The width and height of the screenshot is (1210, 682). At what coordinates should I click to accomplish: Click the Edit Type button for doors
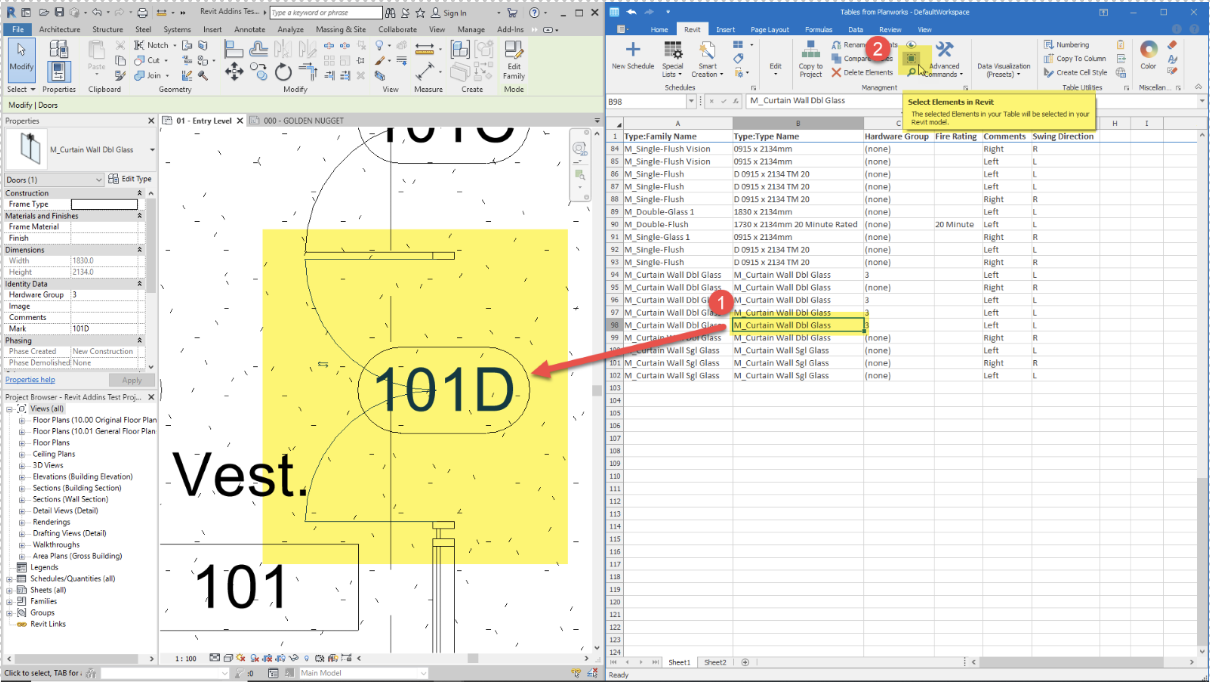click(131, 178)
